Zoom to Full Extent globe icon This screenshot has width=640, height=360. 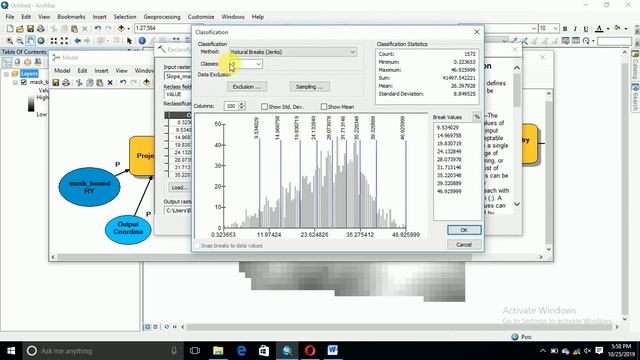[x=41, y=41]
